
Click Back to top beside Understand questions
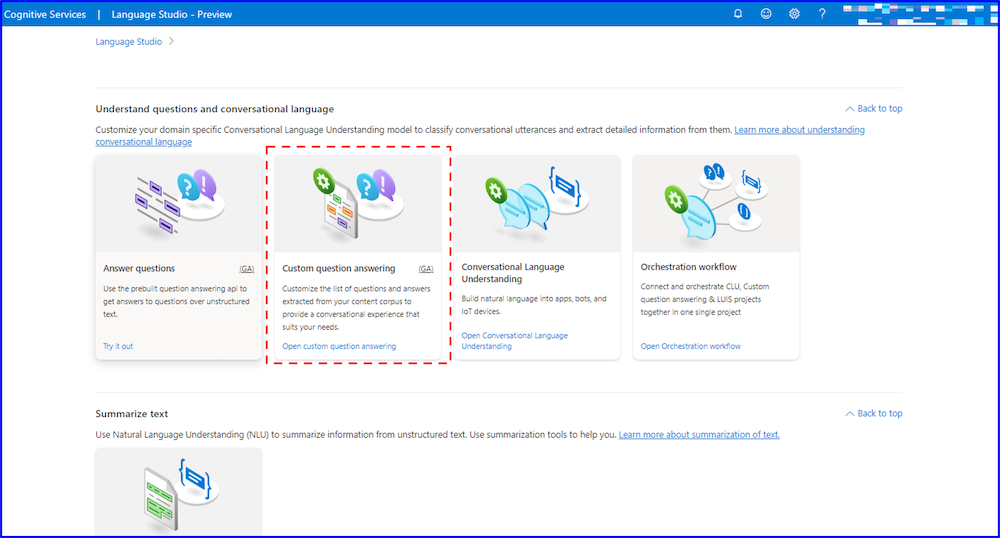(x=874, y=108)
